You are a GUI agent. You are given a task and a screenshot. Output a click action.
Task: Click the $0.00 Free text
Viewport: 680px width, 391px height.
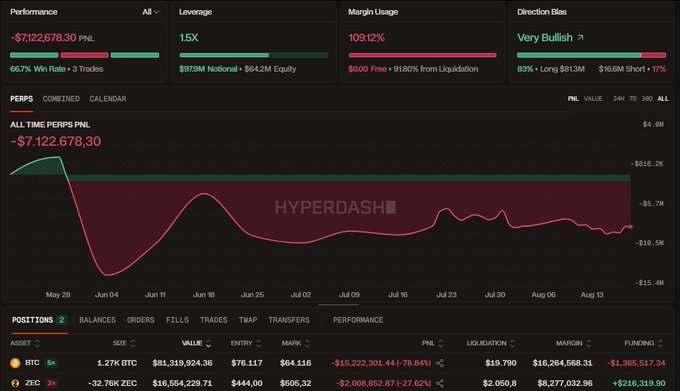click(367, 69)
